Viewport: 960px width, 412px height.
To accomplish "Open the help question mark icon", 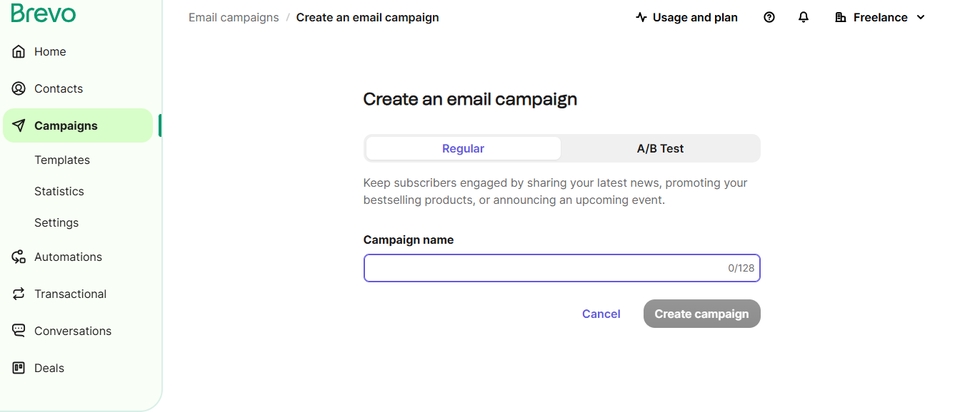I will 769,17.
